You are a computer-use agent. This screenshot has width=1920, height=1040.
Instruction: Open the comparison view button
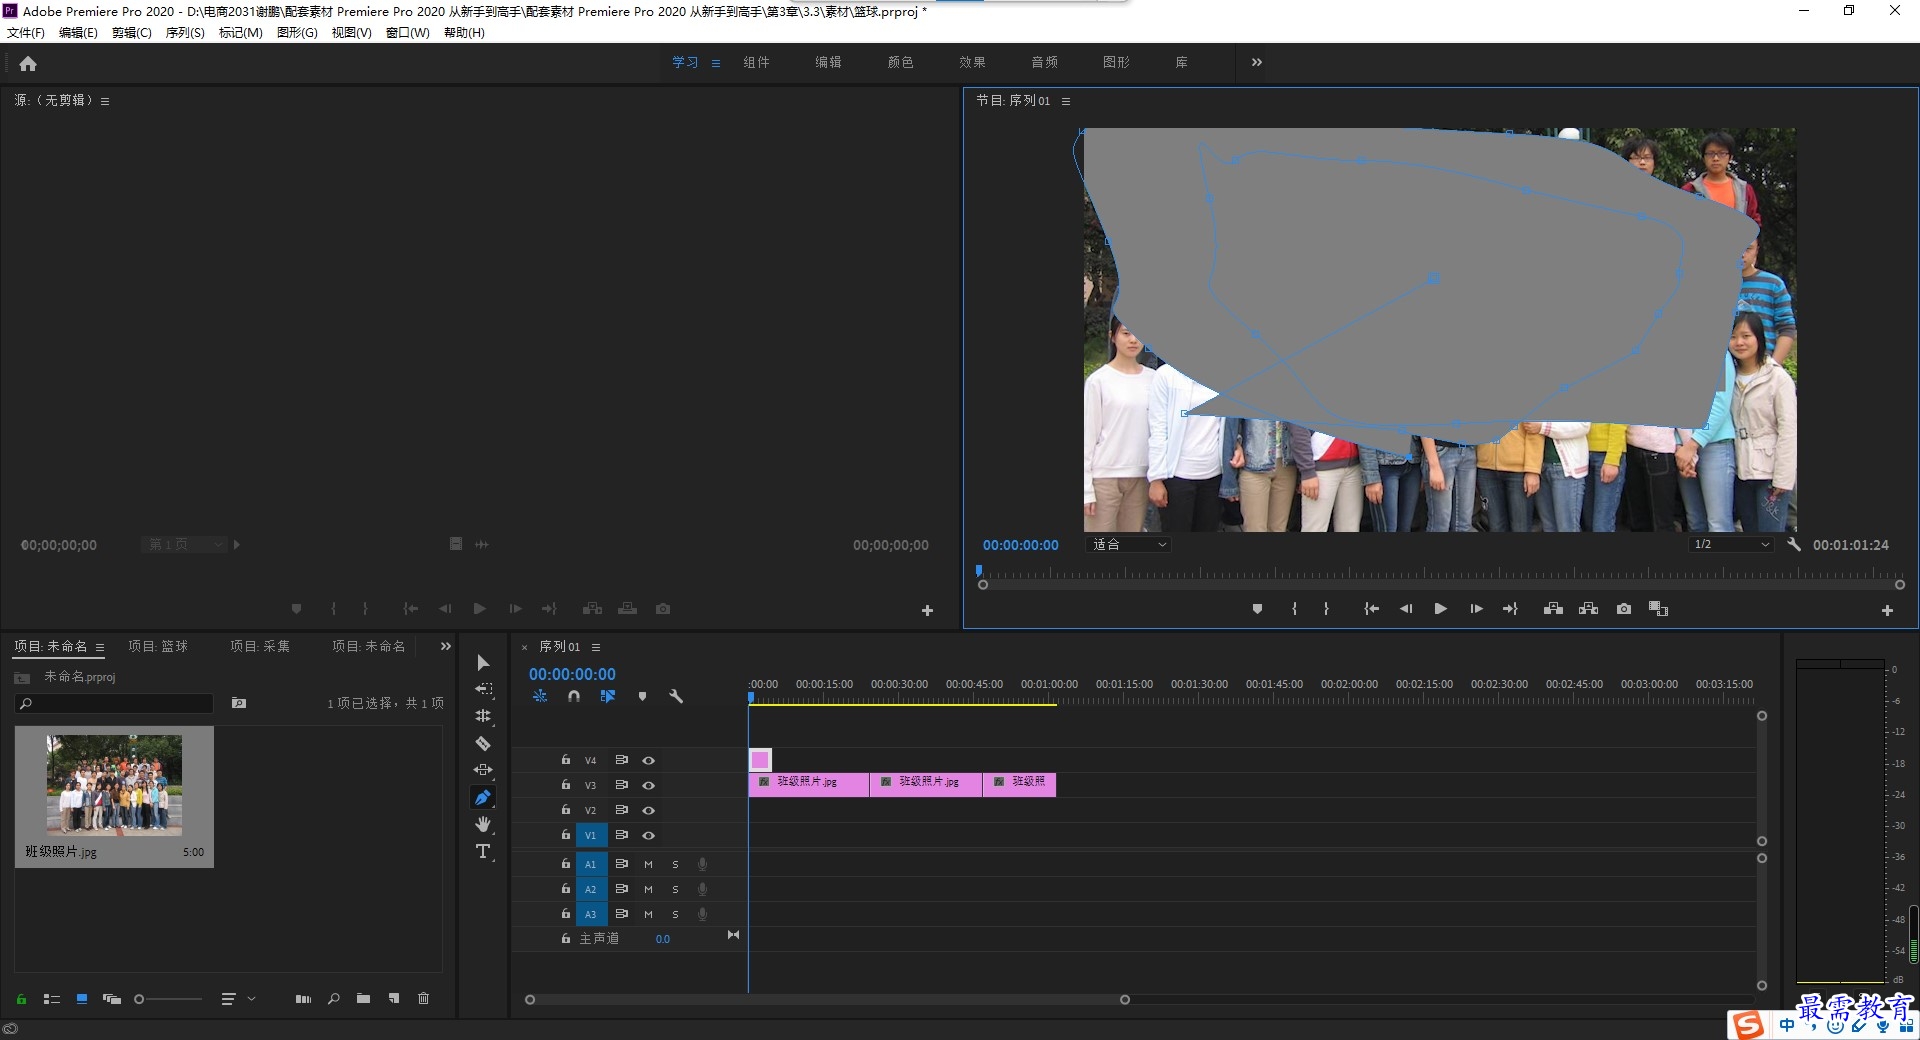click(x=1658, y=608)
